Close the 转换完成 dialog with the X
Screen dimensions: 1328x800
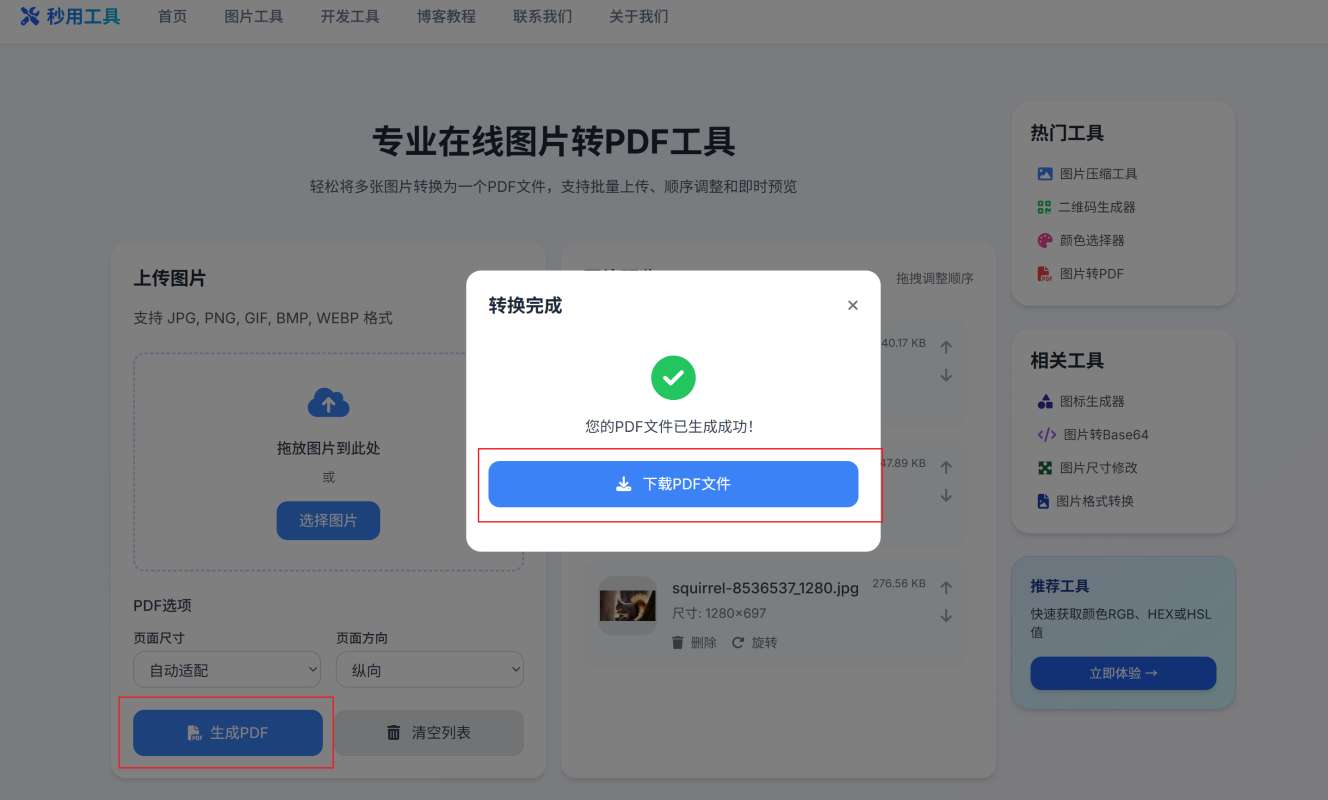click(x=852, y=306)
